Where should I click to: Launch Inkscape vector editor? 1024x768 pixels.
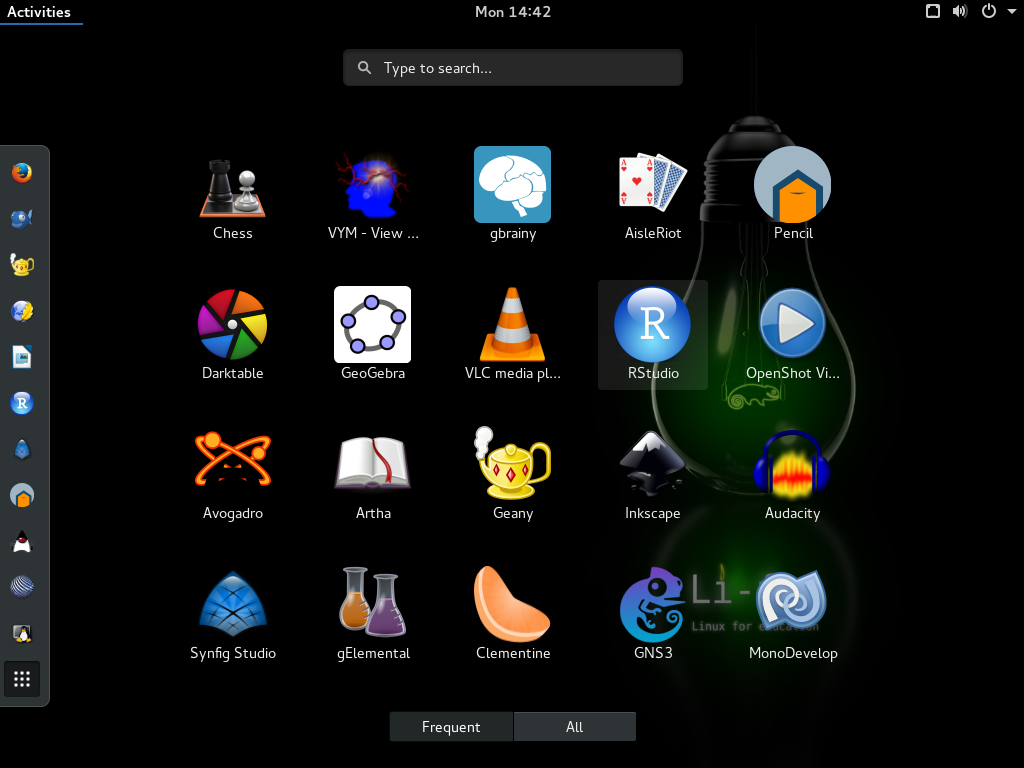[x=652, y=466]
